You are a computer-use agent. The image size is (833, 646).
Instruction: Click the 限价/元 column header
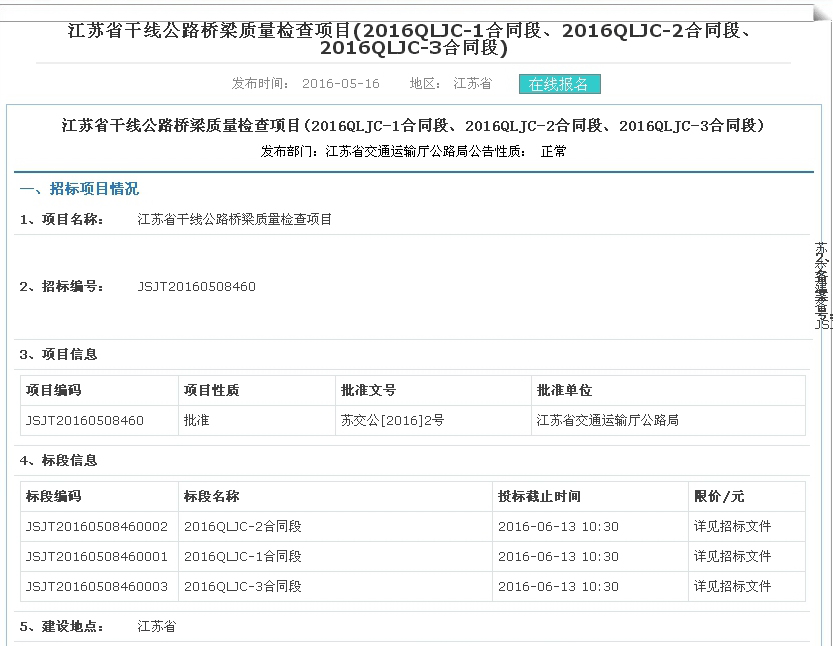click(719, 496)
